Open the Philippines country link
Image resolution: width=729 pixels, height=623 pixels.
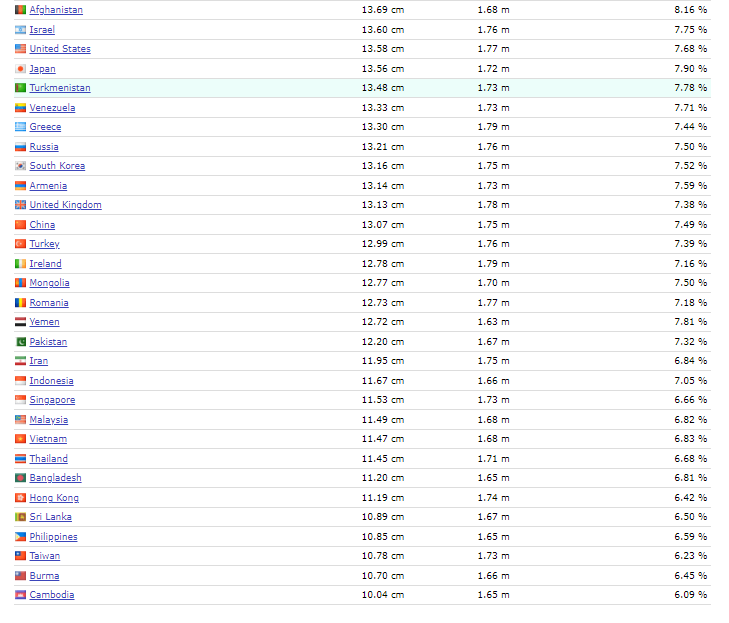click(53, 537)
